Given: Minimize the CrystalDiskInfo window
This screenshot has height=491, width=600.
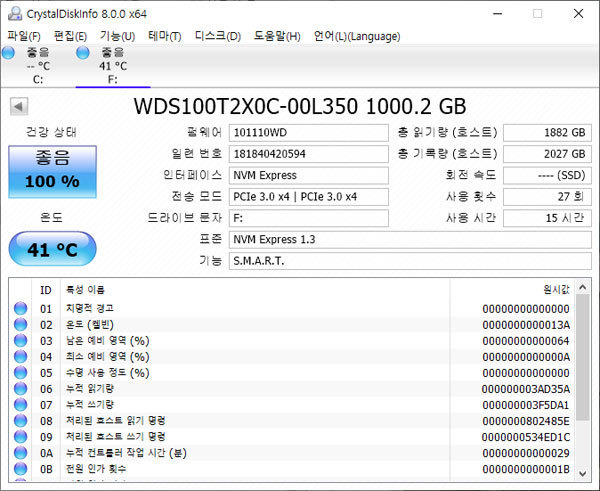Looking at the screenshot, I should point(497,14).
